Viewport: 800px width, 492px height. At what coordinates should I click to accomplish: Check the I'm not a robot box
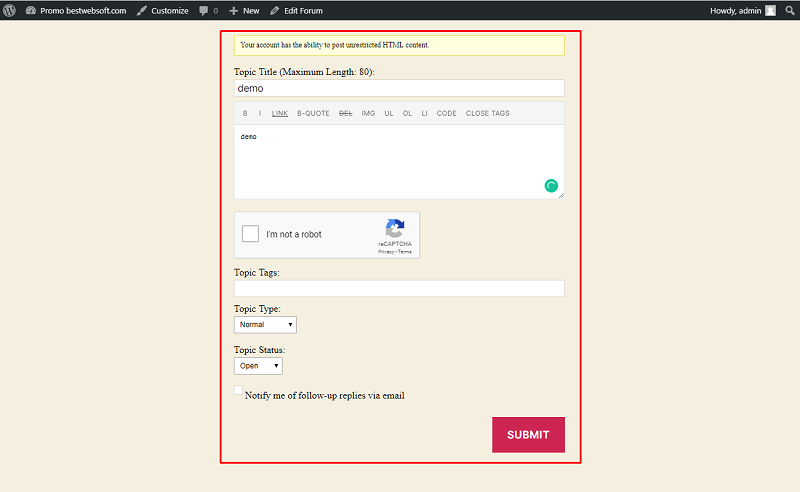[251, 234]
